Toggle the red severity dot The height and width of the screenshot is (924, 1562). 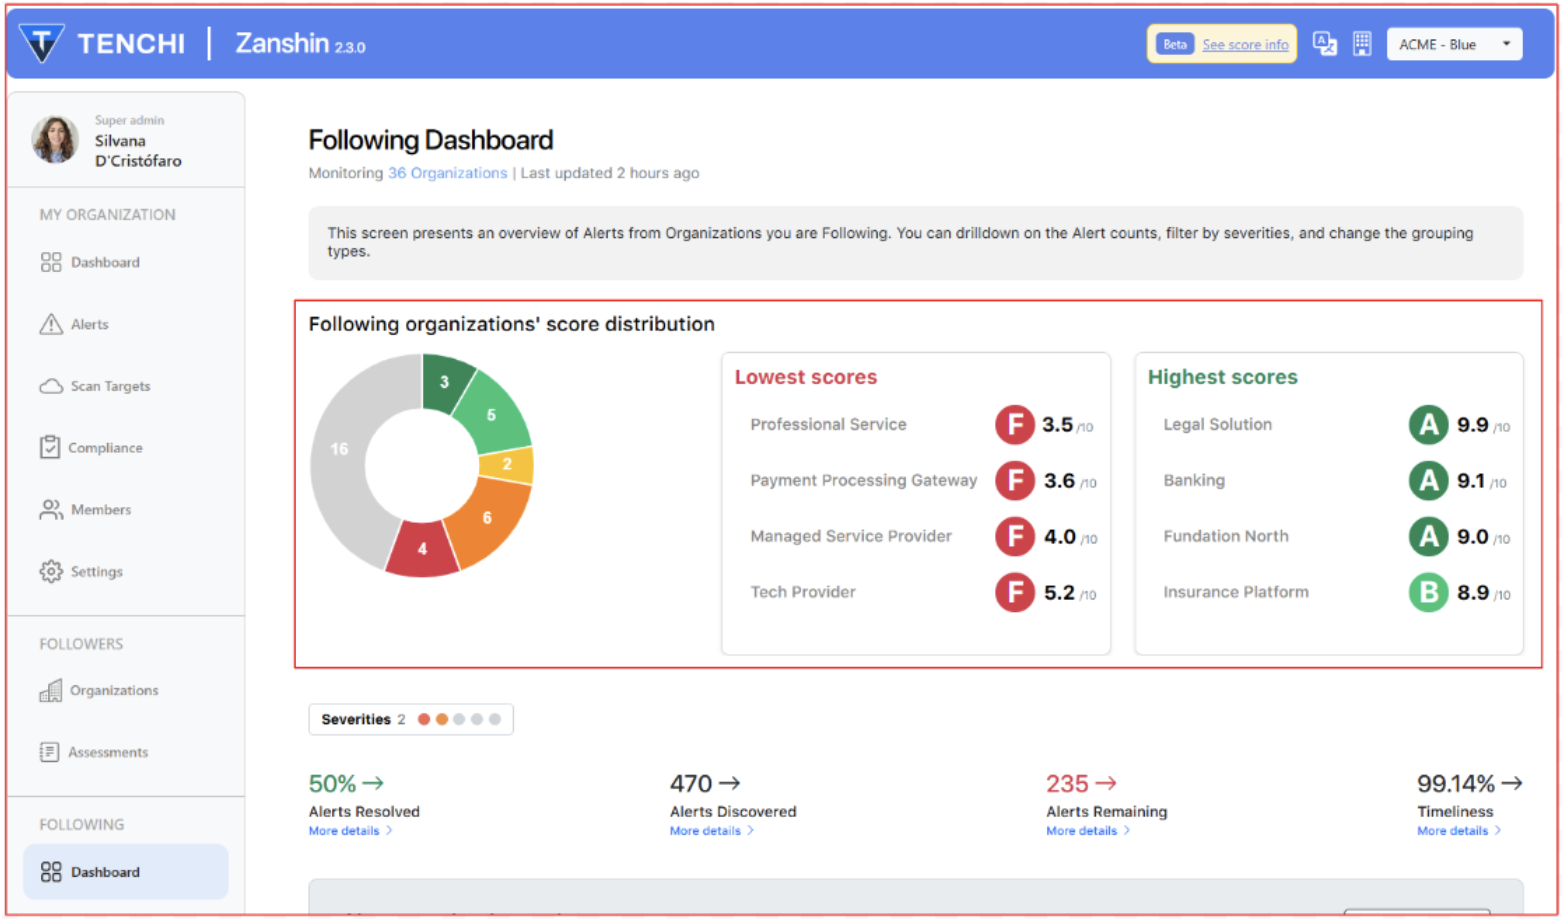coord(424,719)
